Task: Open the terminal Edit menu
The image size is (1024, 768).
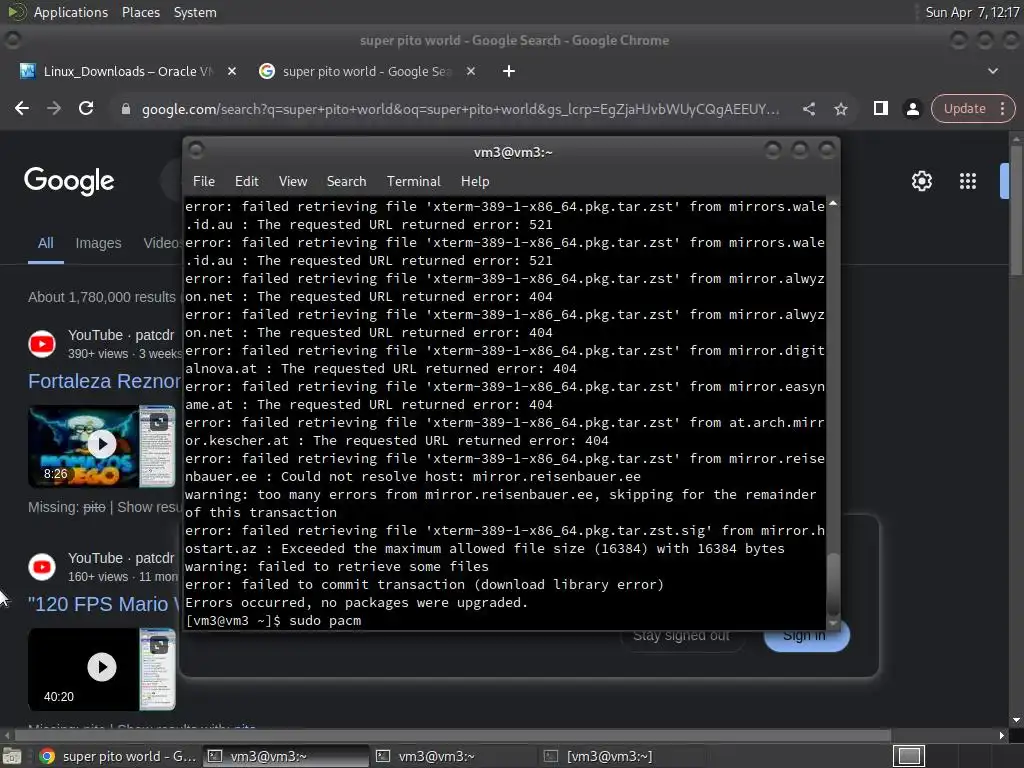Action: point(246,182)
